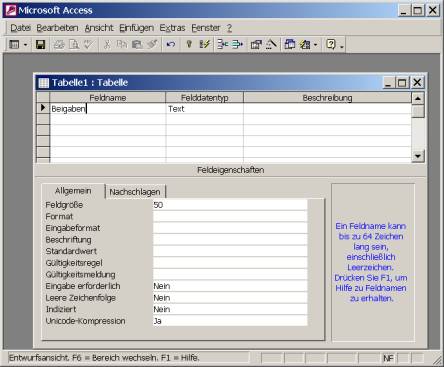
Task: Click the Leere Zeichenfolge value Nein
Action: pyautogui.click(x=230, y=298)
